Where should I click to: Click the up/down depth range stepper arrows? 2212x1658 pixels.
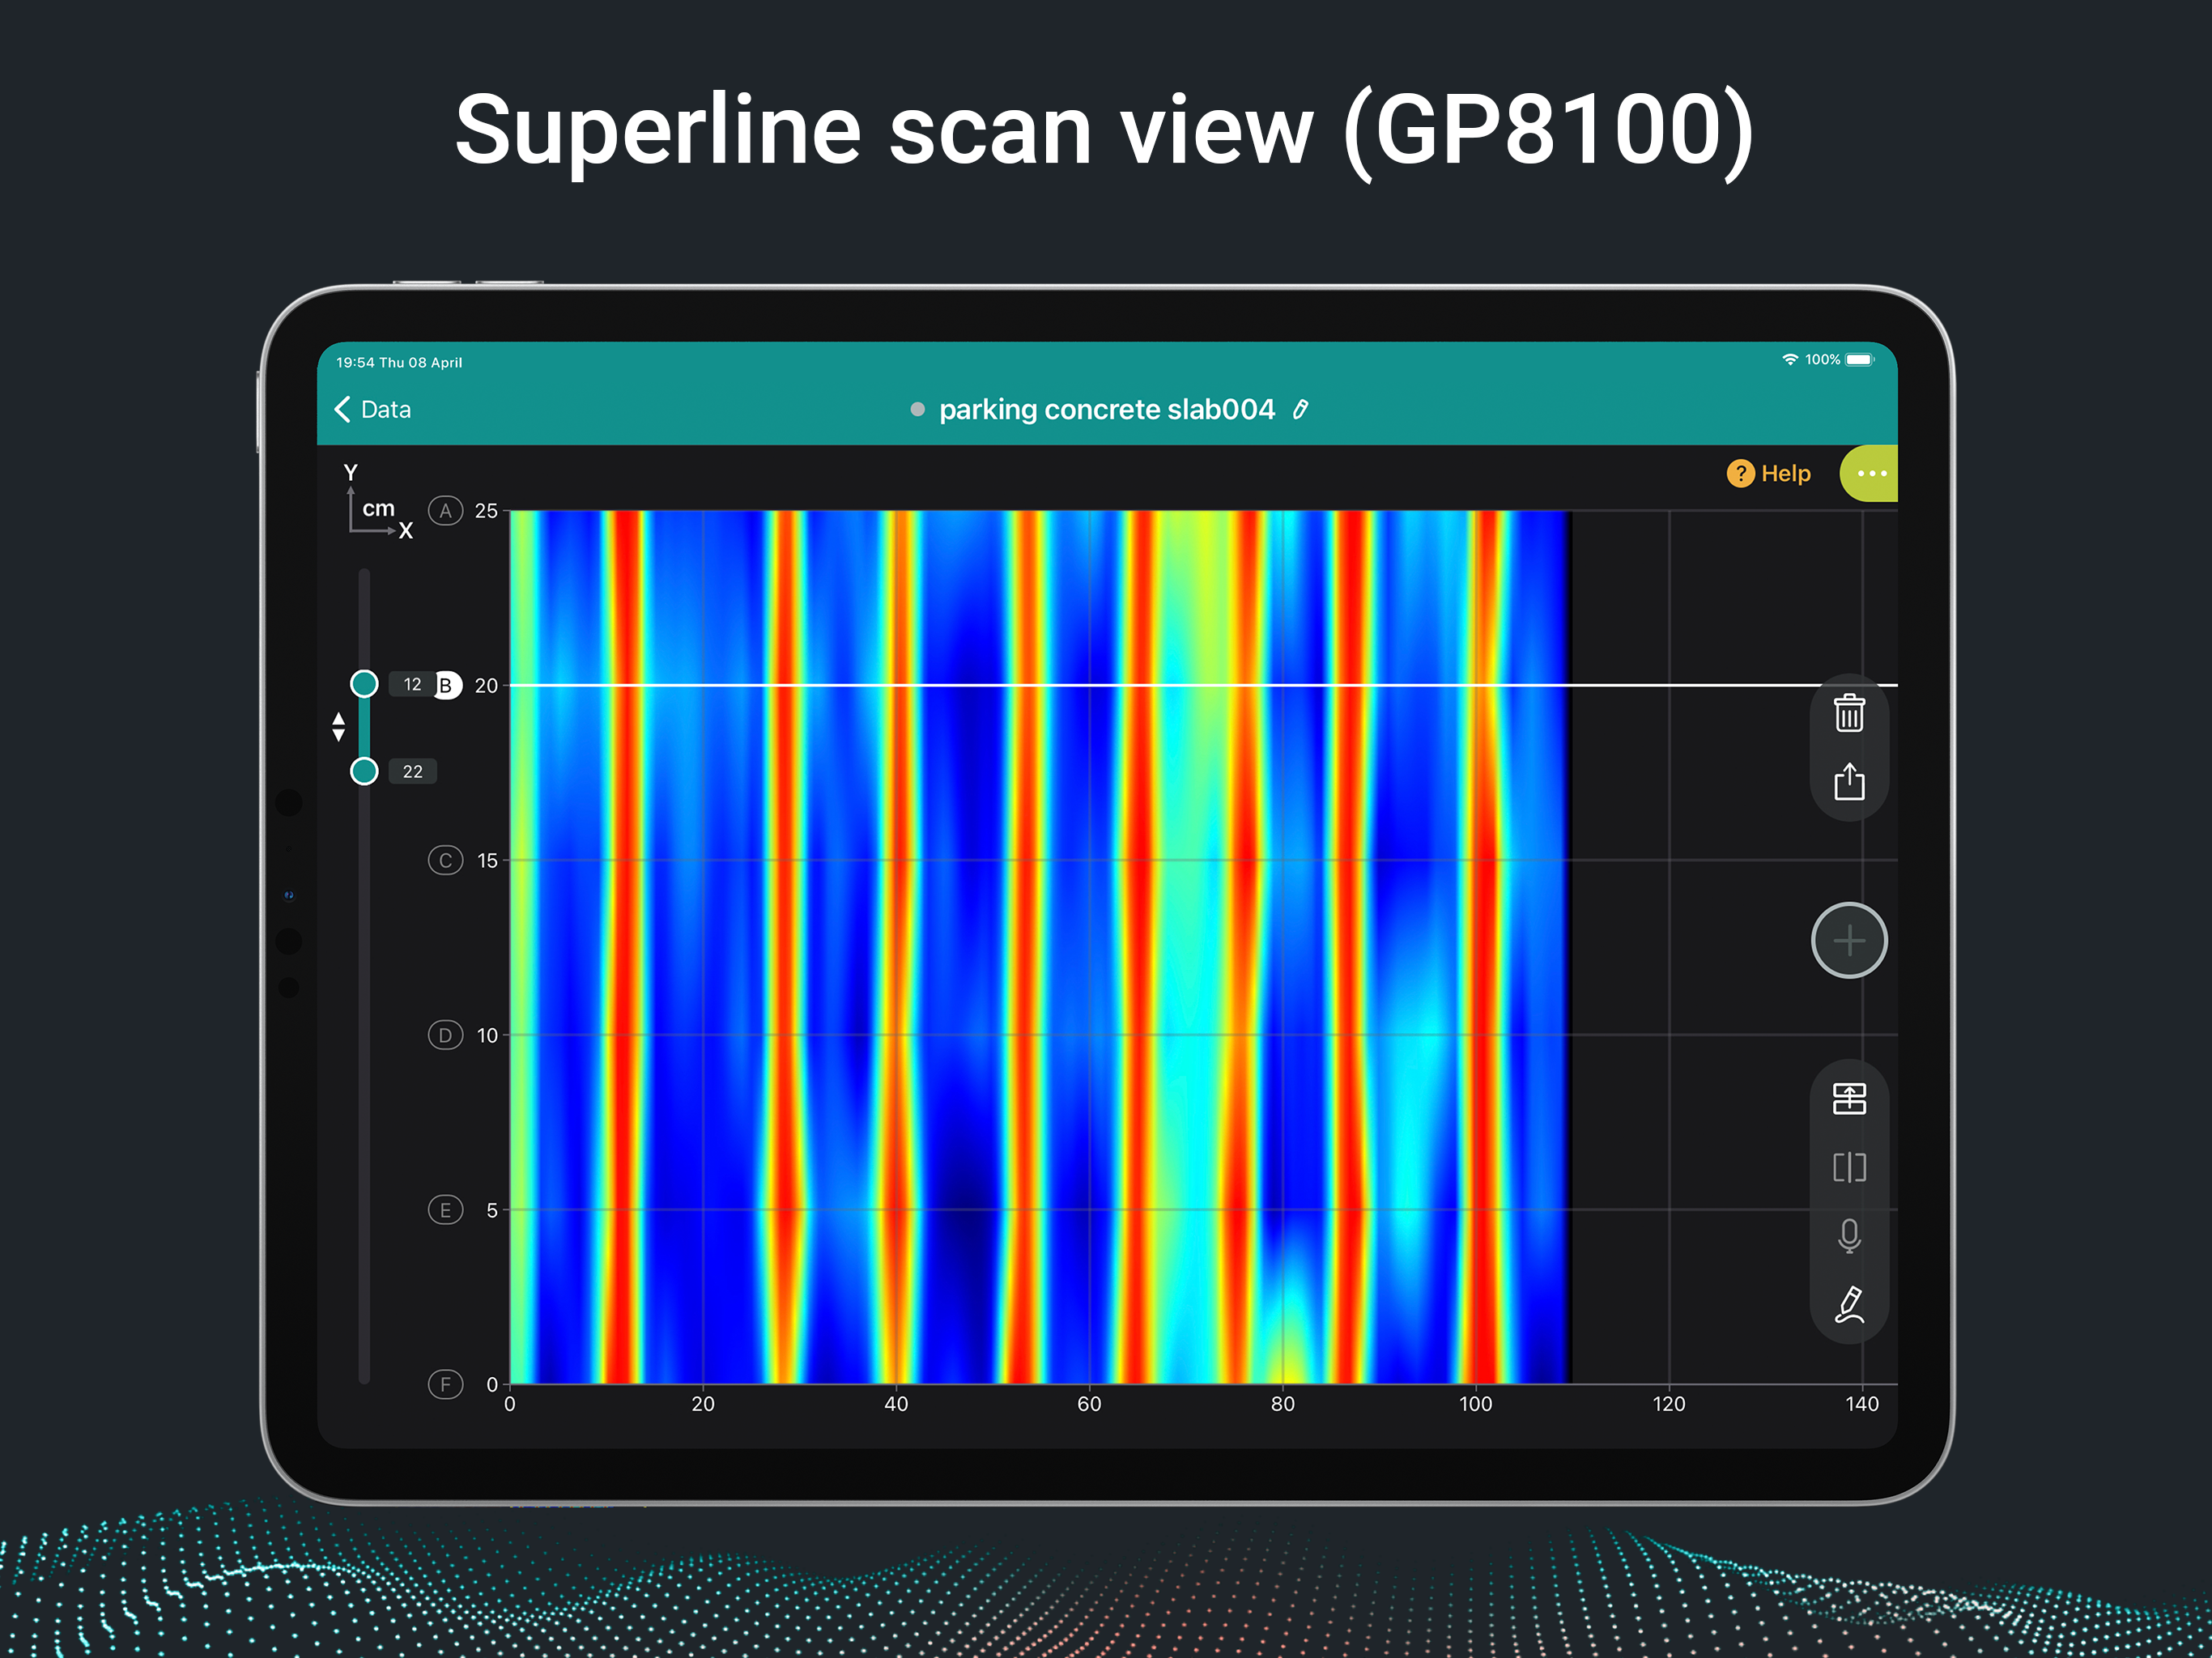click(x=338, y=727)
